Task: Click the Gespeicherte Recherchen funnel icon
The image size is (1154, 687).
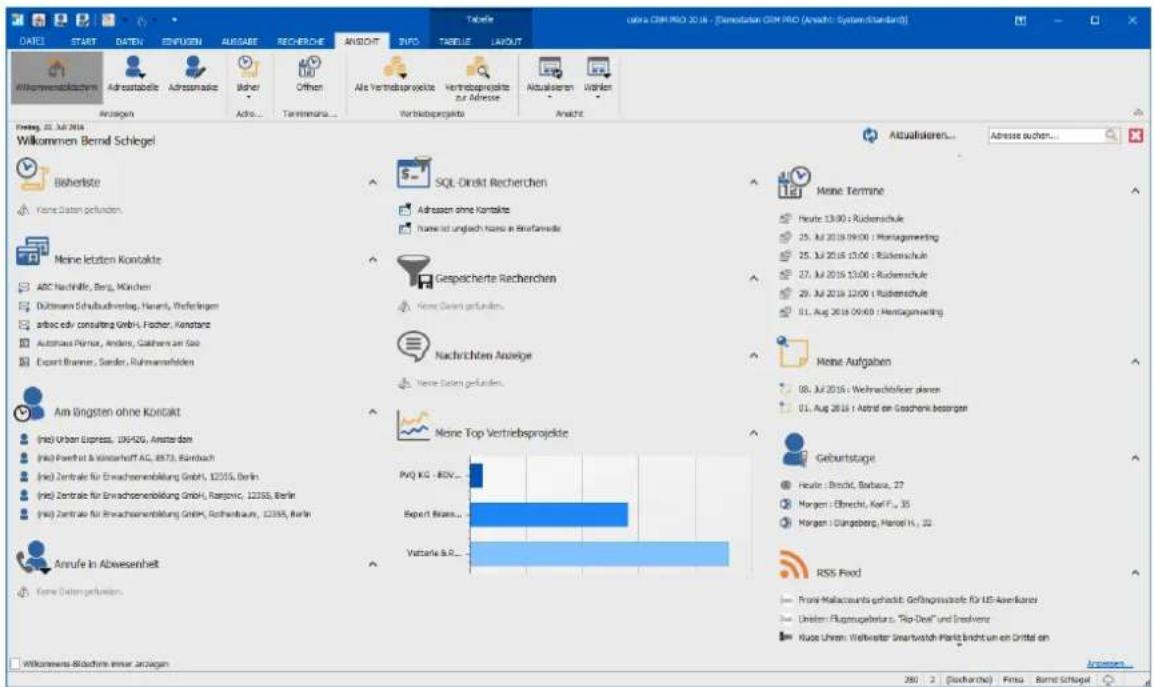Action: 414,272
